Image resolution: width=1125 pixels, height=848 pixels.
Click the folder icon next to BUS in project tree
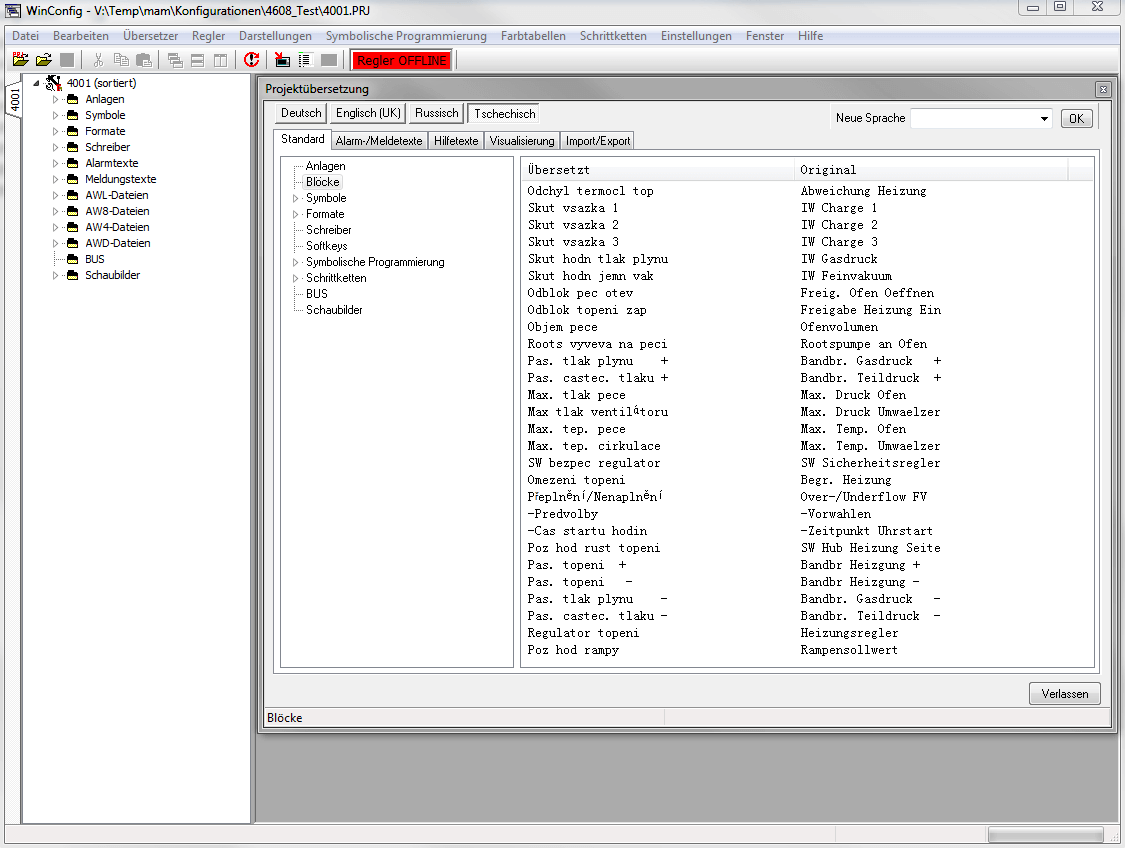72,259
